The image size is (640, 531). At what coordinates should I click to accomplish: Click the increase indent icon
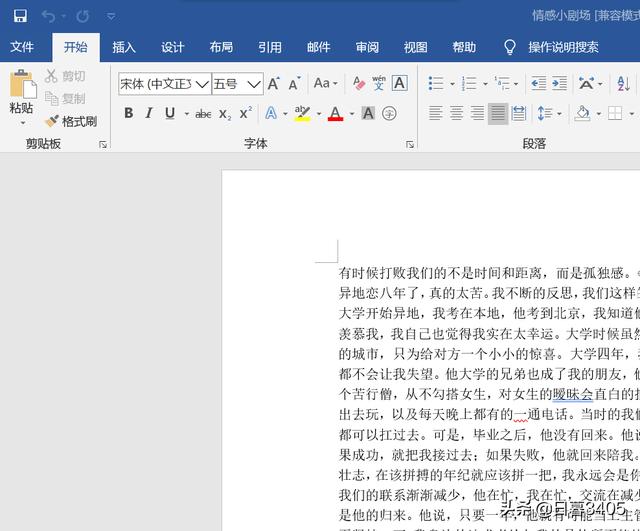coord(563,84)
